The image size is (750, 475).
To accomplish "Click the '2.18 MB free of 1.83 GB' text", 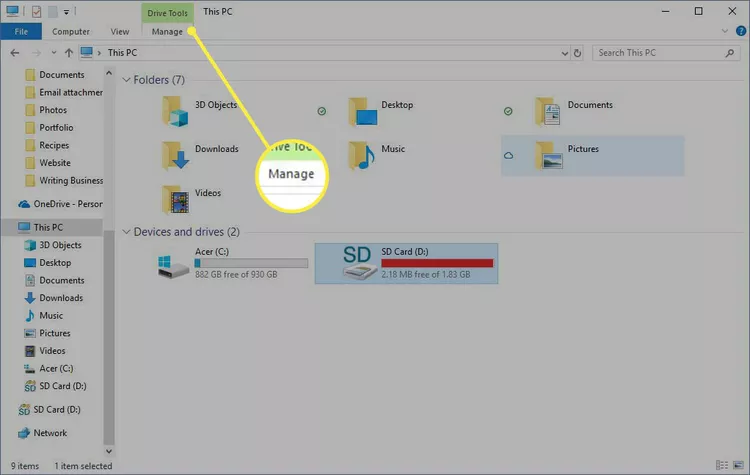I will coord(426,275).
